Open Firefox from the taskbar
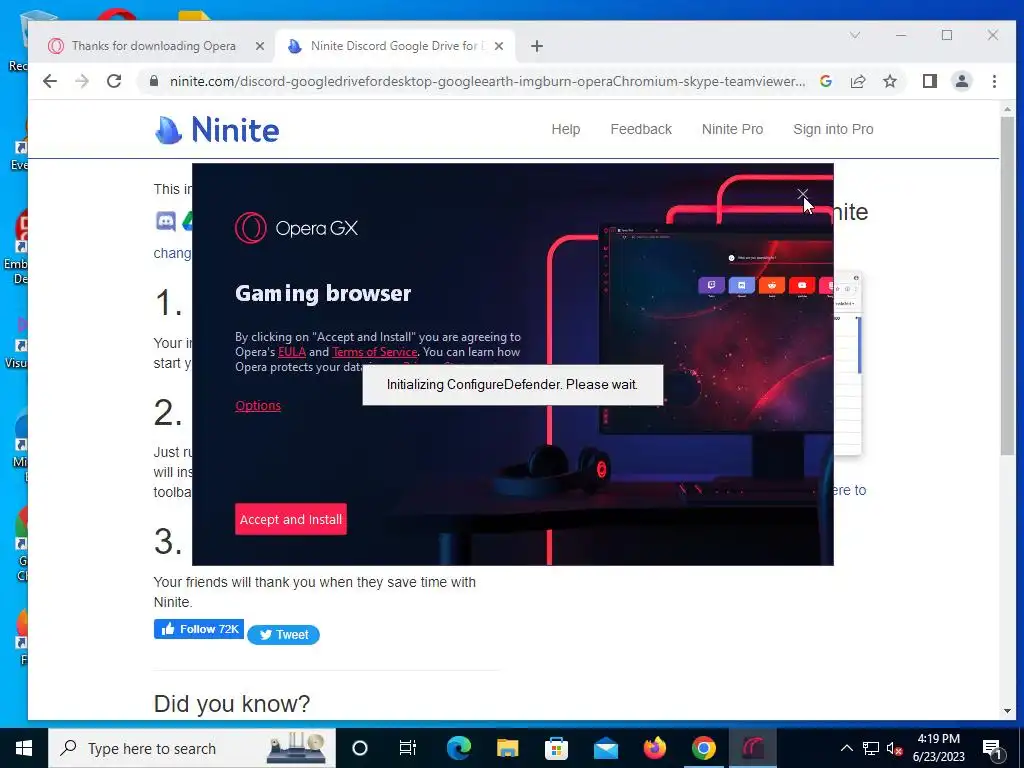 point(654,748)
